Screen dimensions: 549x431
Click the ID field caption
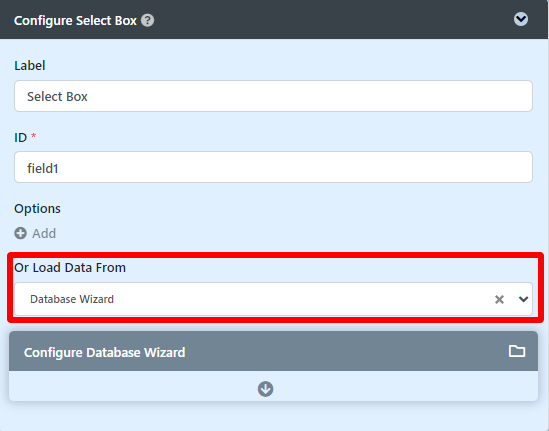point(21,138)
